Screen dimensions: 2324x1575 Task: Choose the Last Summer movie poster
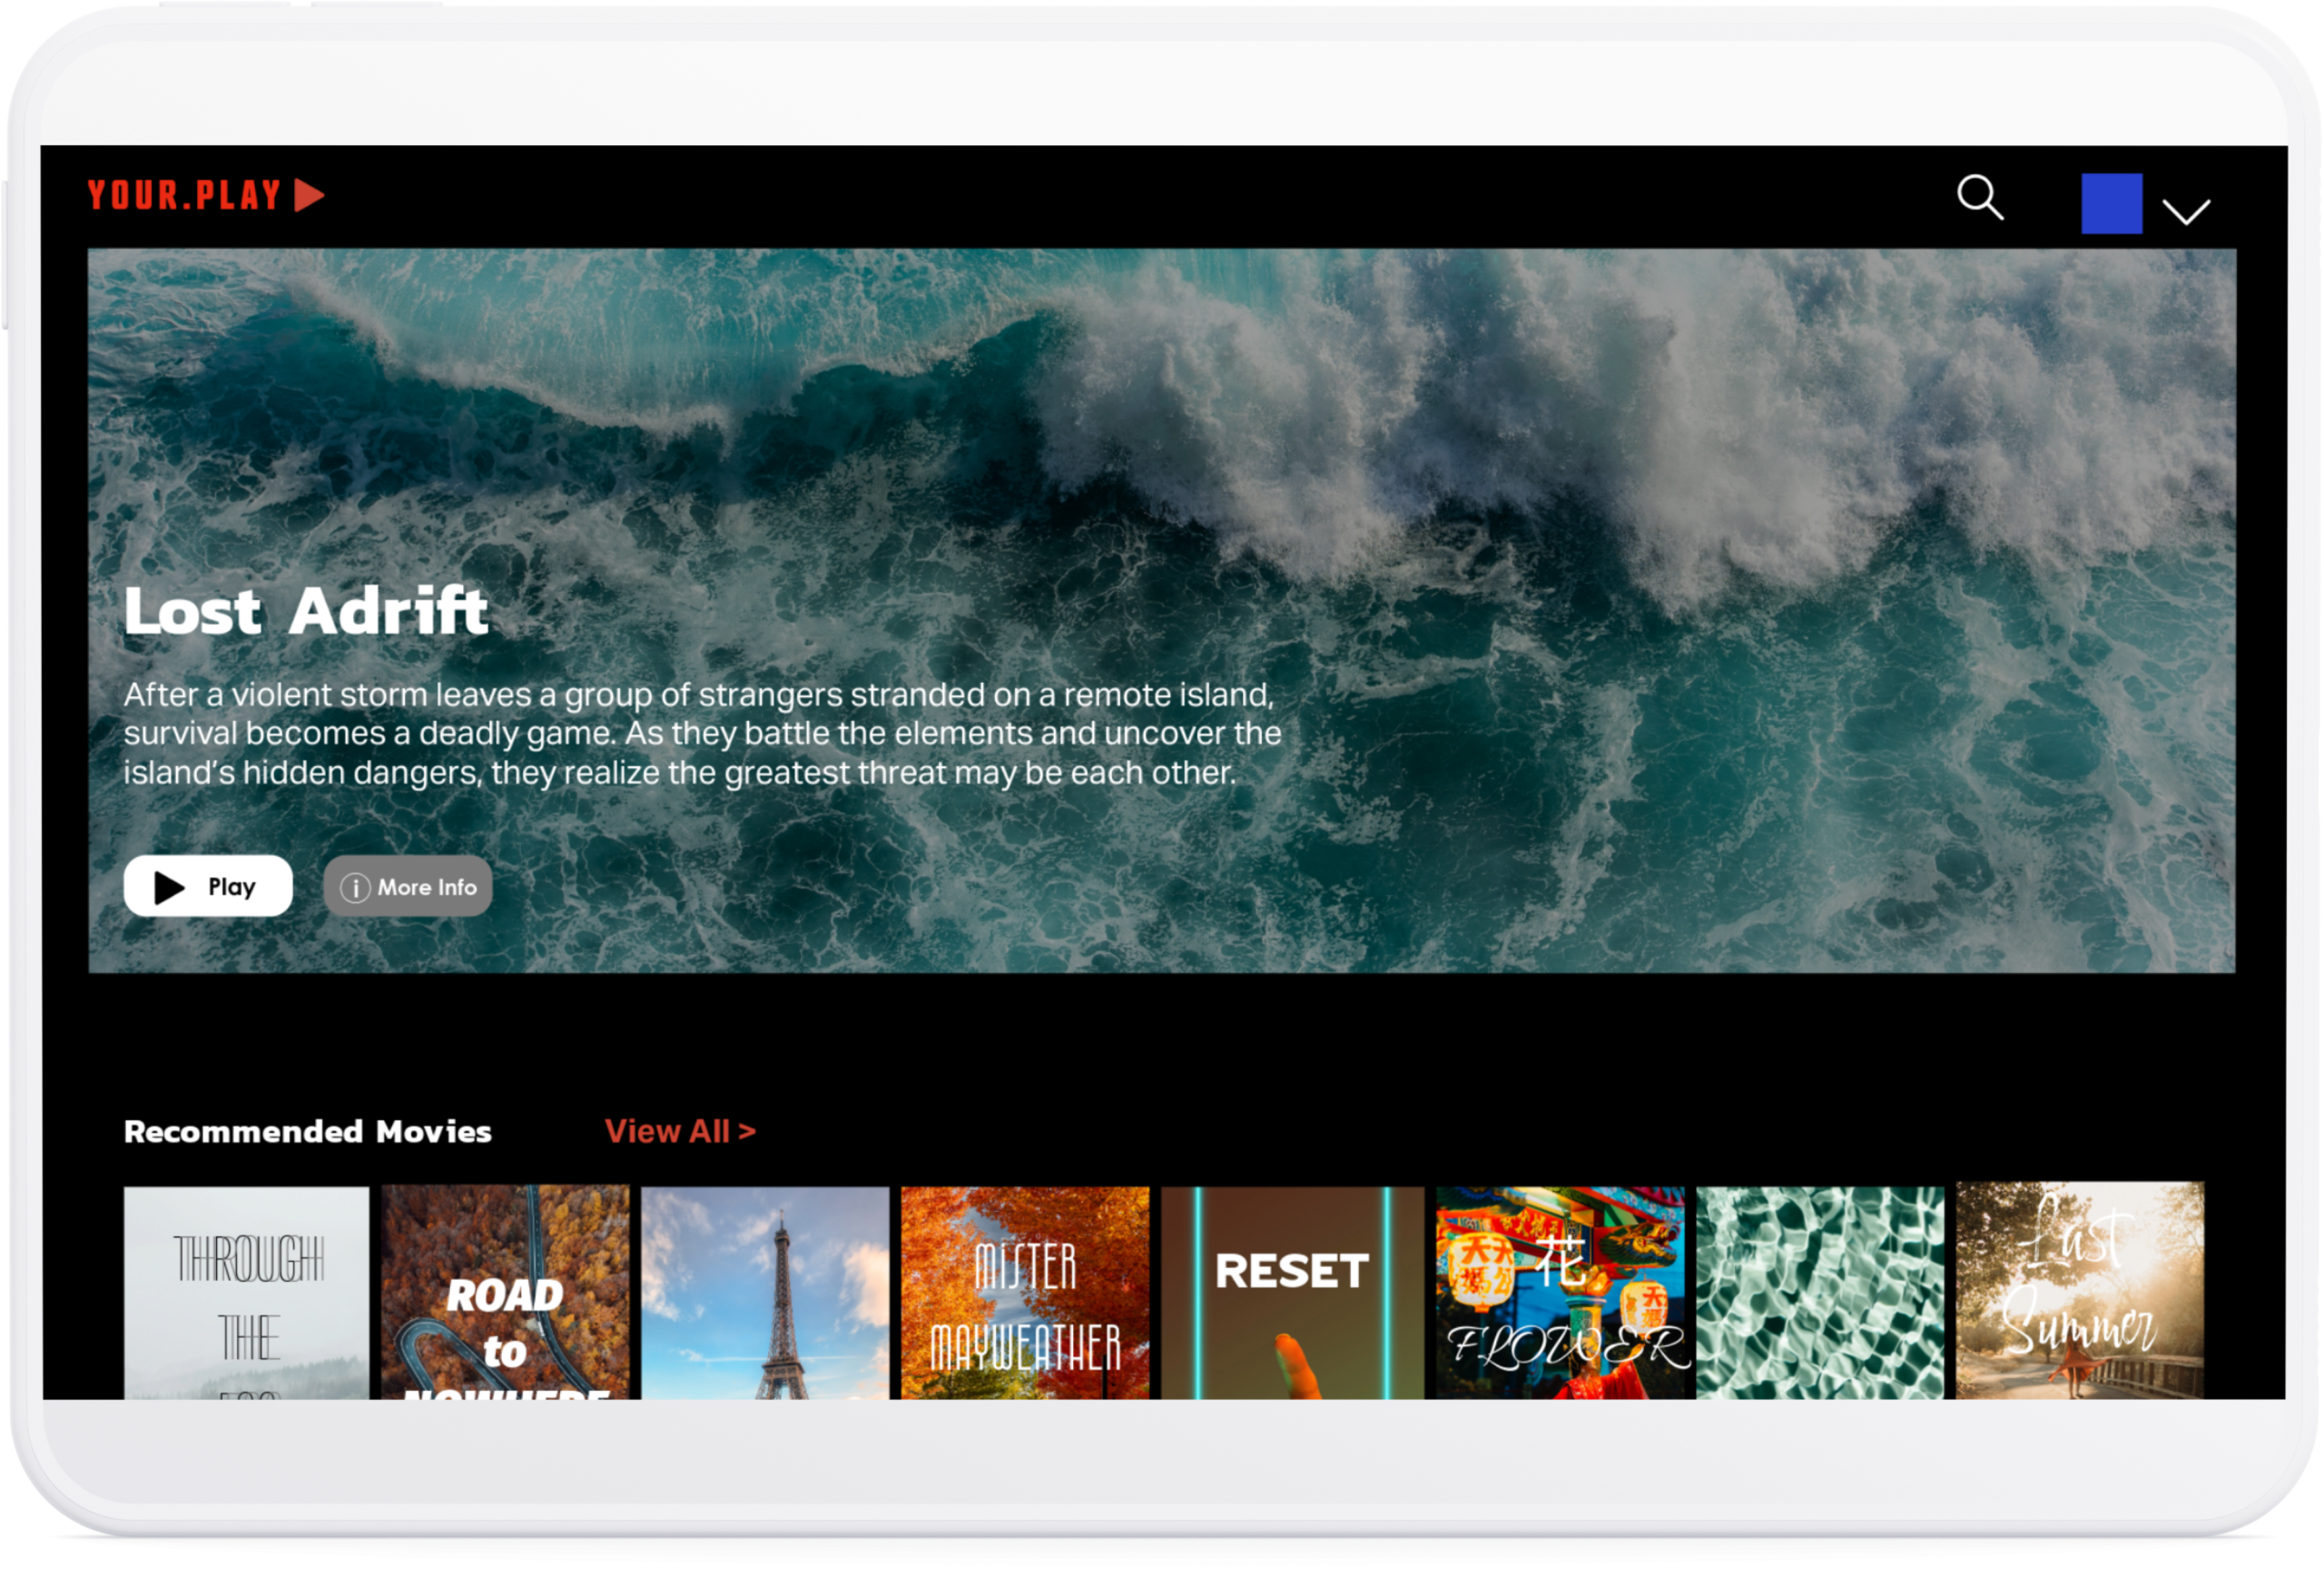point(2080,1290)
